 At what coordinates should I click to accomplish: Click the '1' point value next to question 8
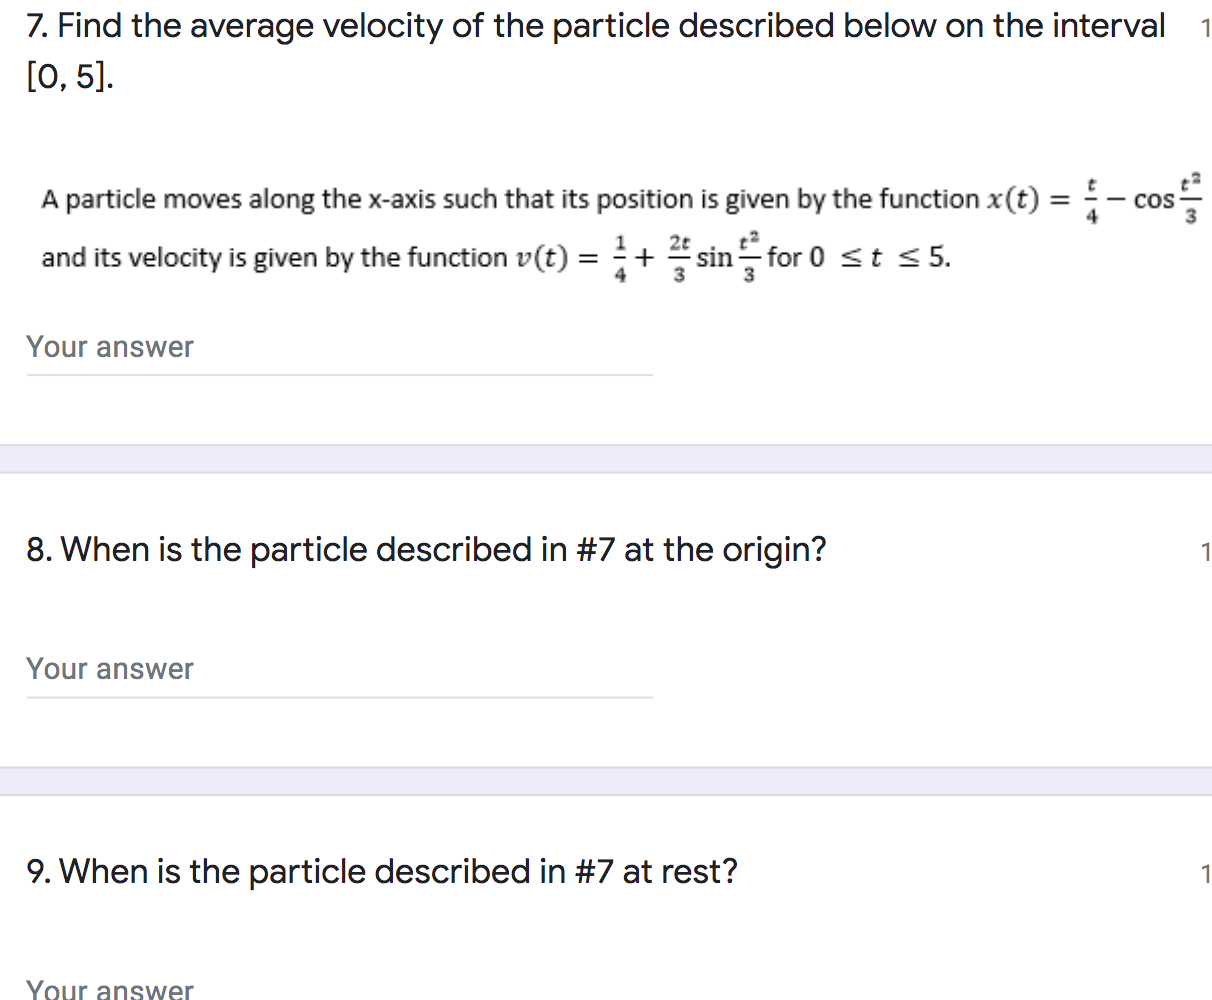point(1205,551)
